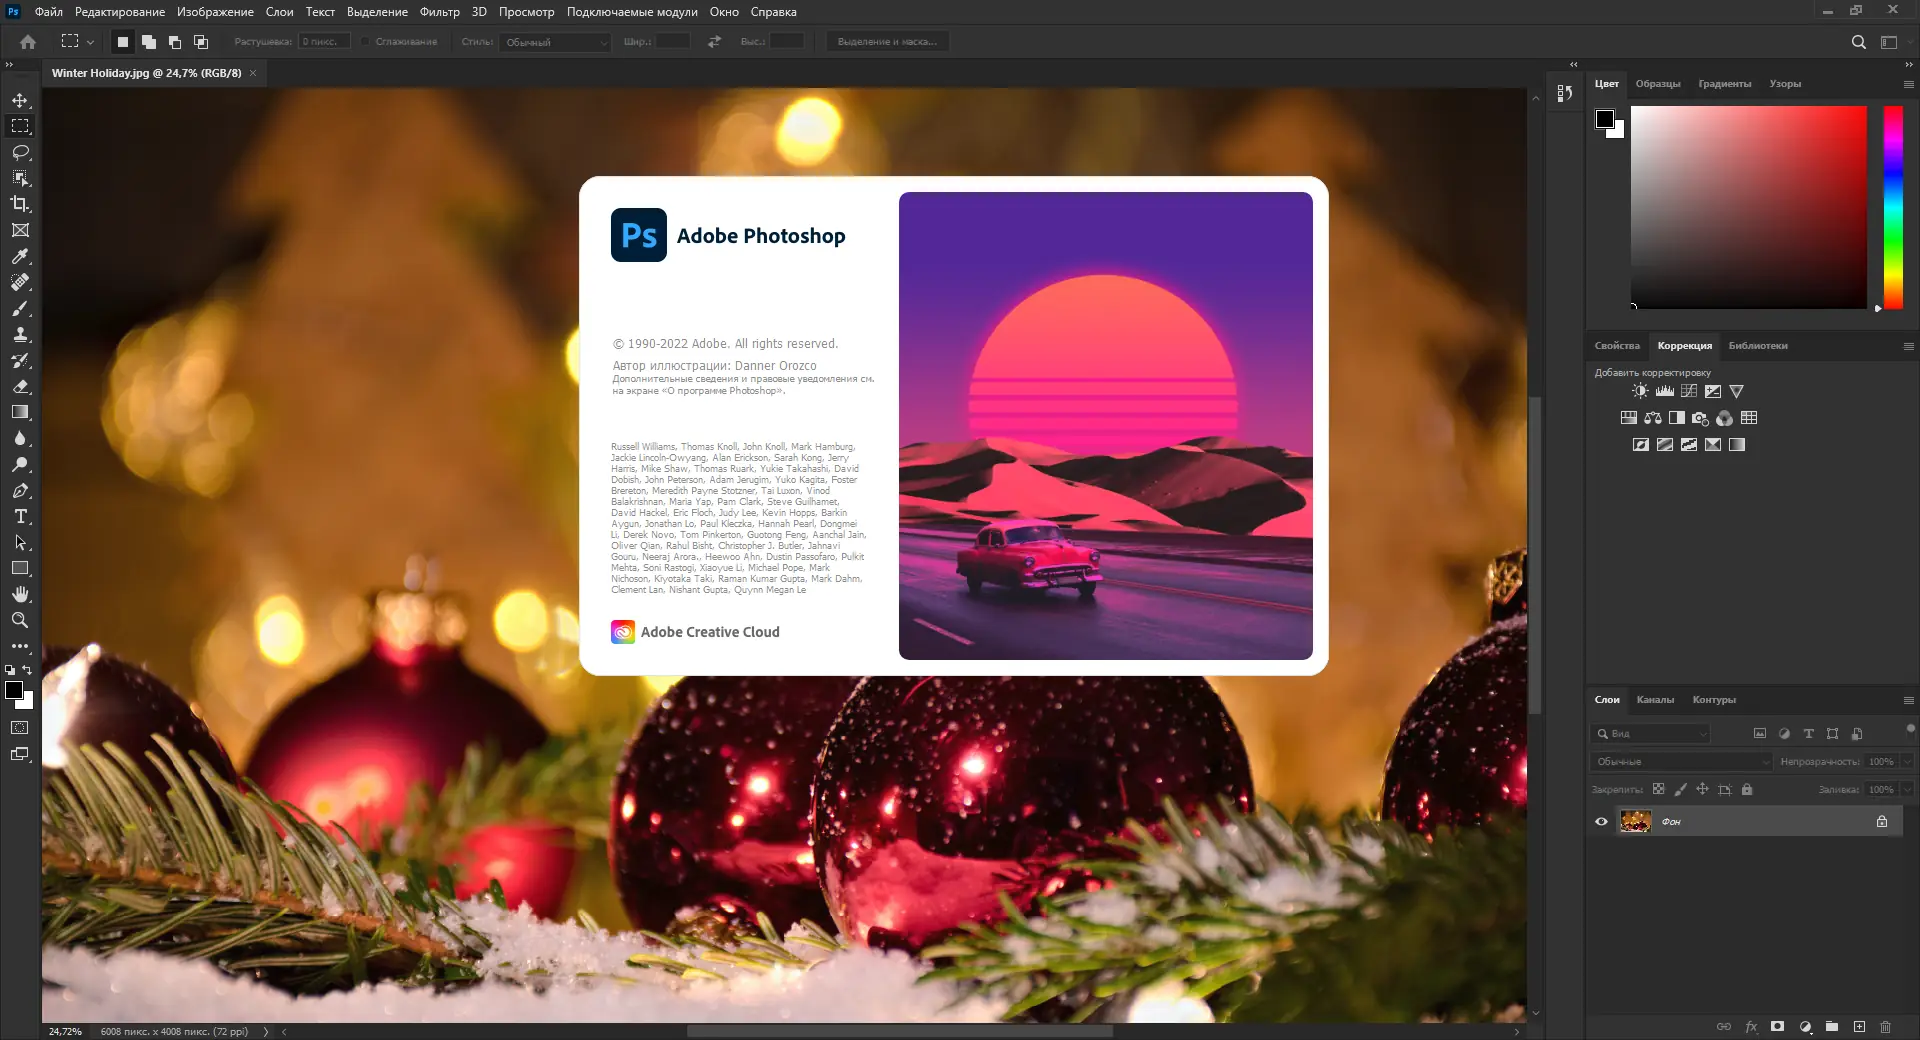1920x1040 pixels.
Task: Enable Intersect with selection mode
Action: coord(201,42)
